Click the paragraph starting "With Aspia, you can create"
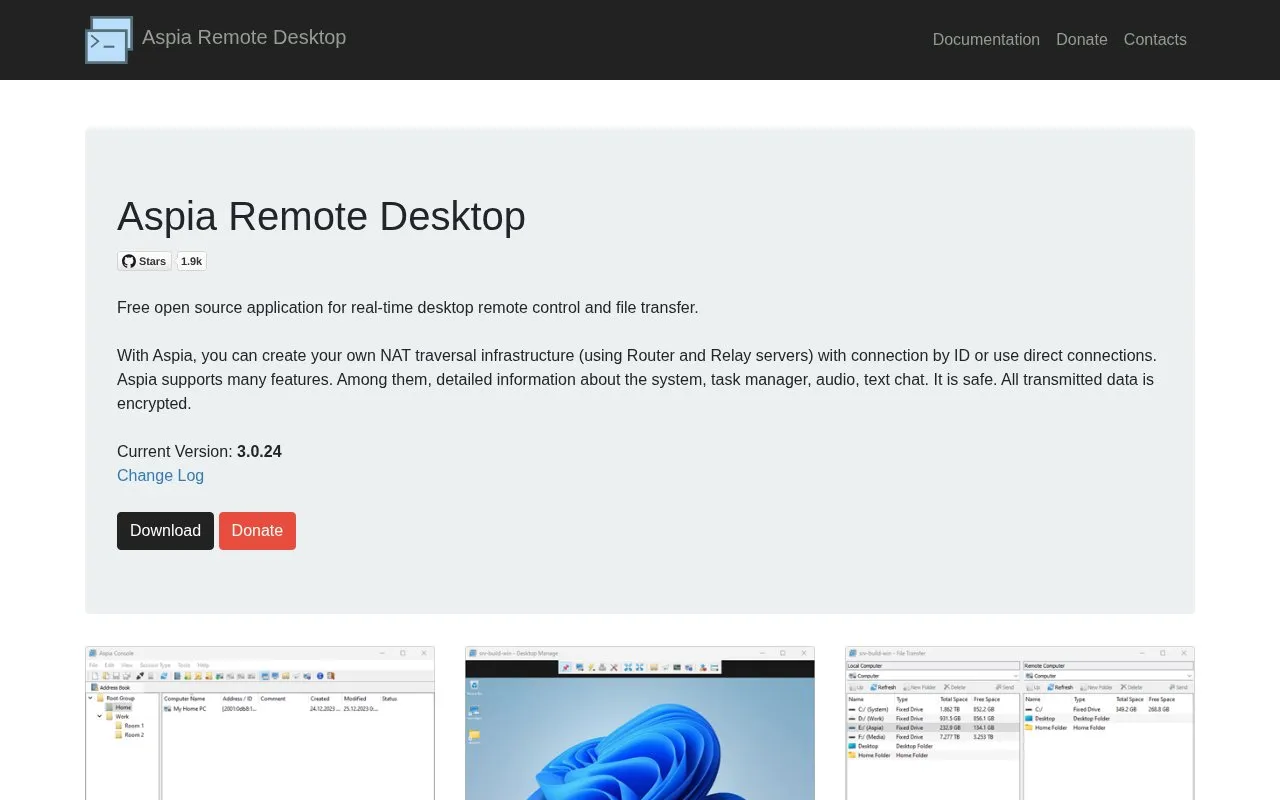The image size is (1280, 800). pos(637,379)
